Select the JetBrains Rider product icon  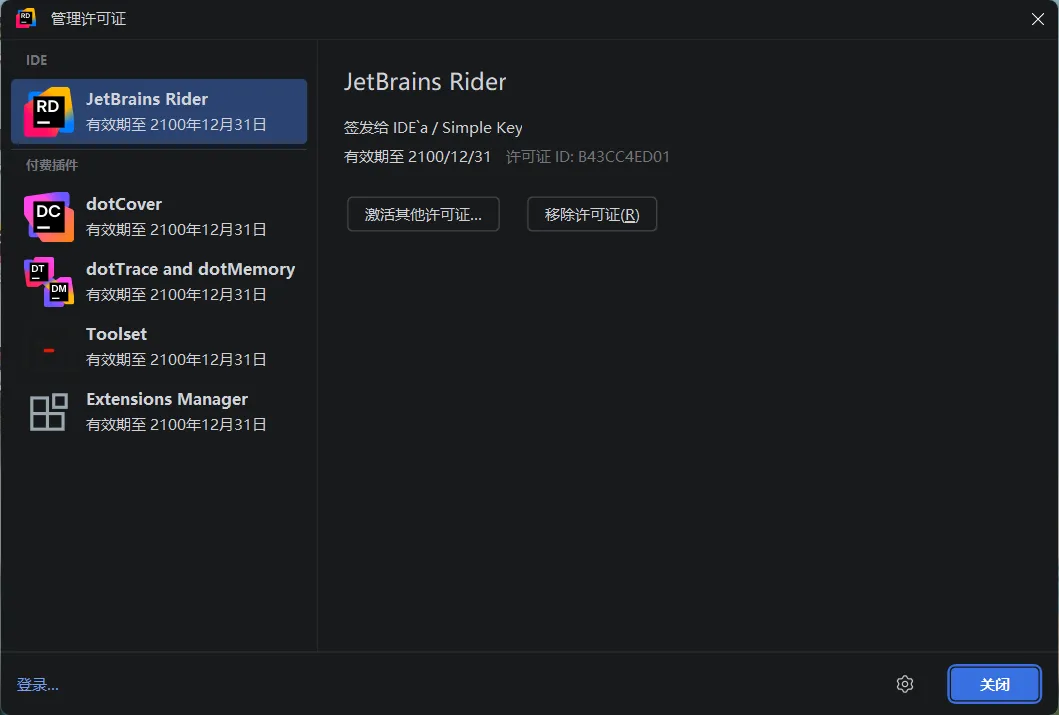(48, 112)
